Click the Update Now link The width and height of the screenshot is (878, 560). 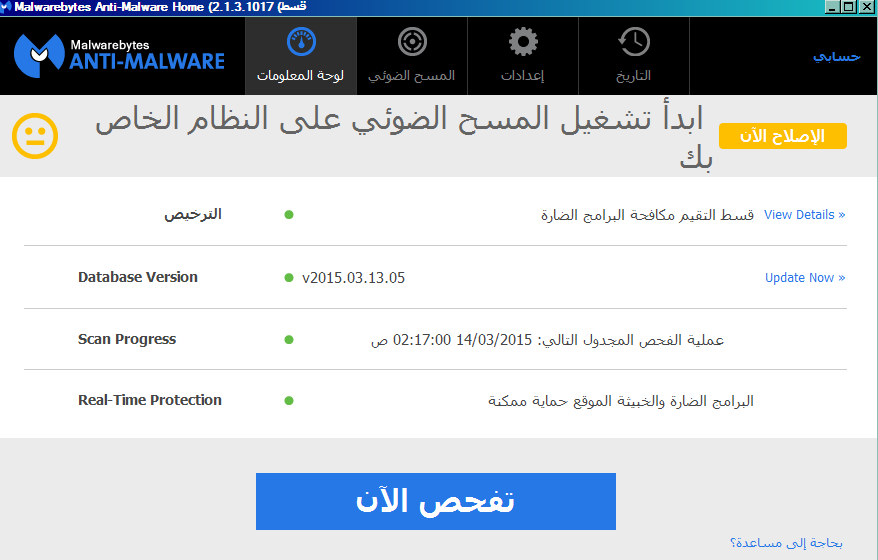[x=804, y=278]
